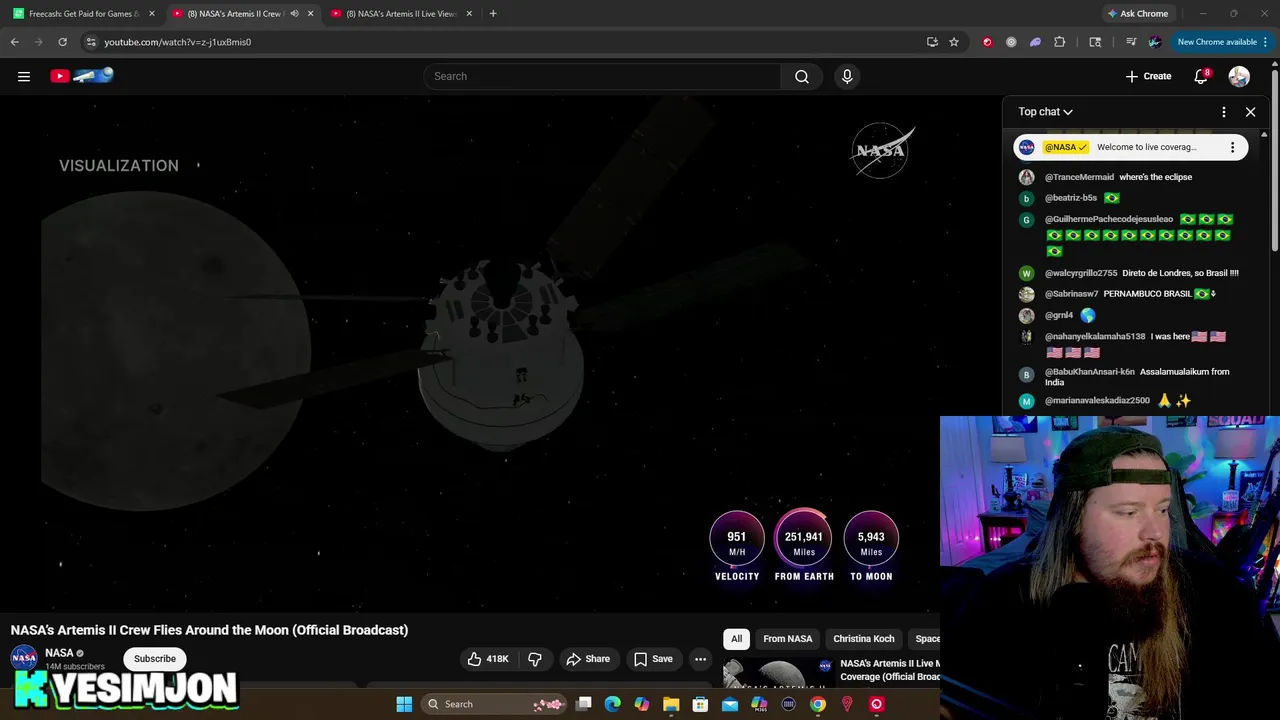
Task: Open YouTube notifications bell
Action: pyautogui.click(x=1201, y=76)
